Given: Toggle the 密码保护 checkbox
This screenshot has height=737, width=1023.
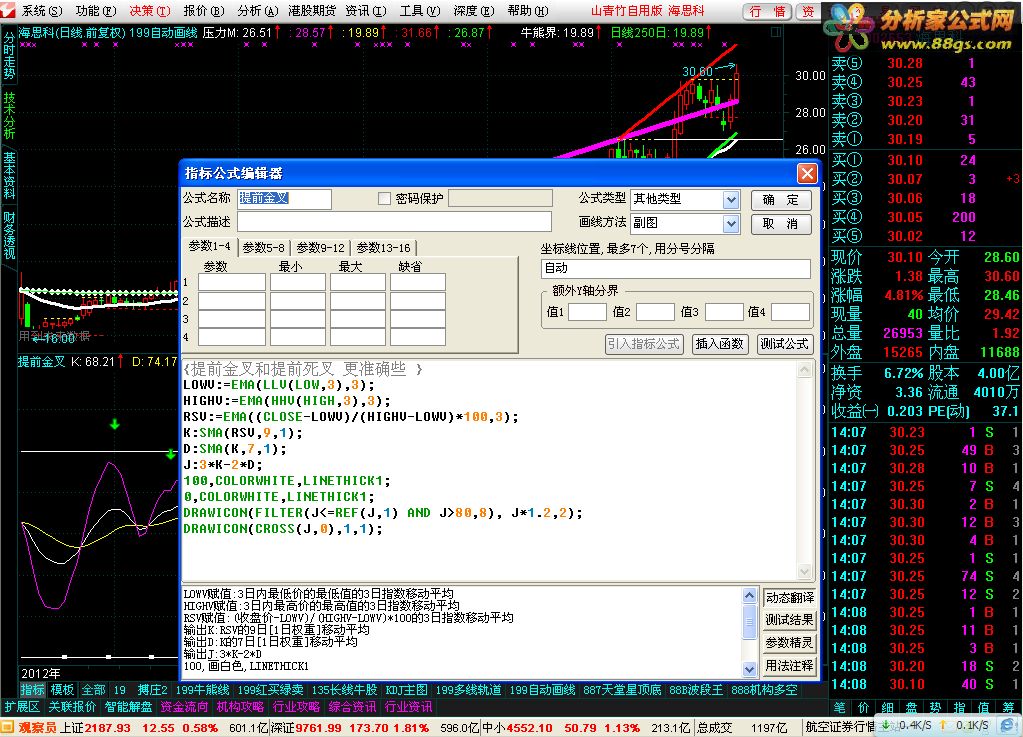Looking at the screenshot, I should (x=385, y=198).
